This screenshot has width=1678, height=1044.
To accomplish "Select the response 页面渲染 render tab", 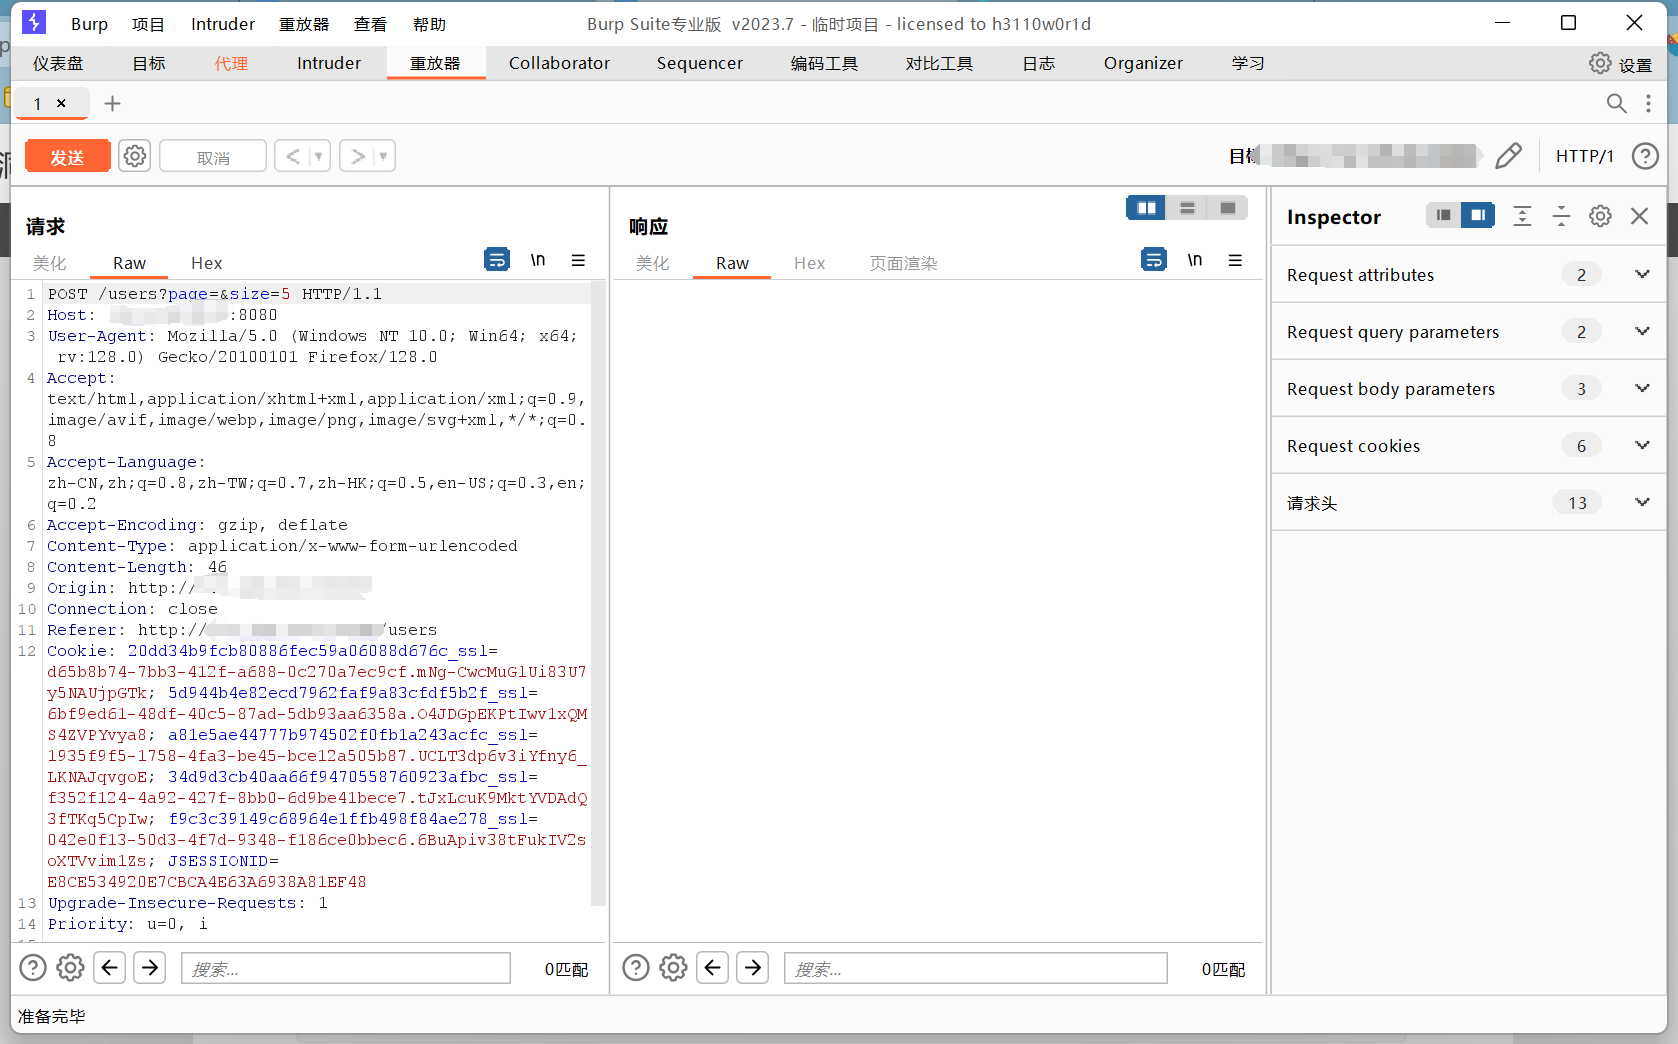I will 903,263.
